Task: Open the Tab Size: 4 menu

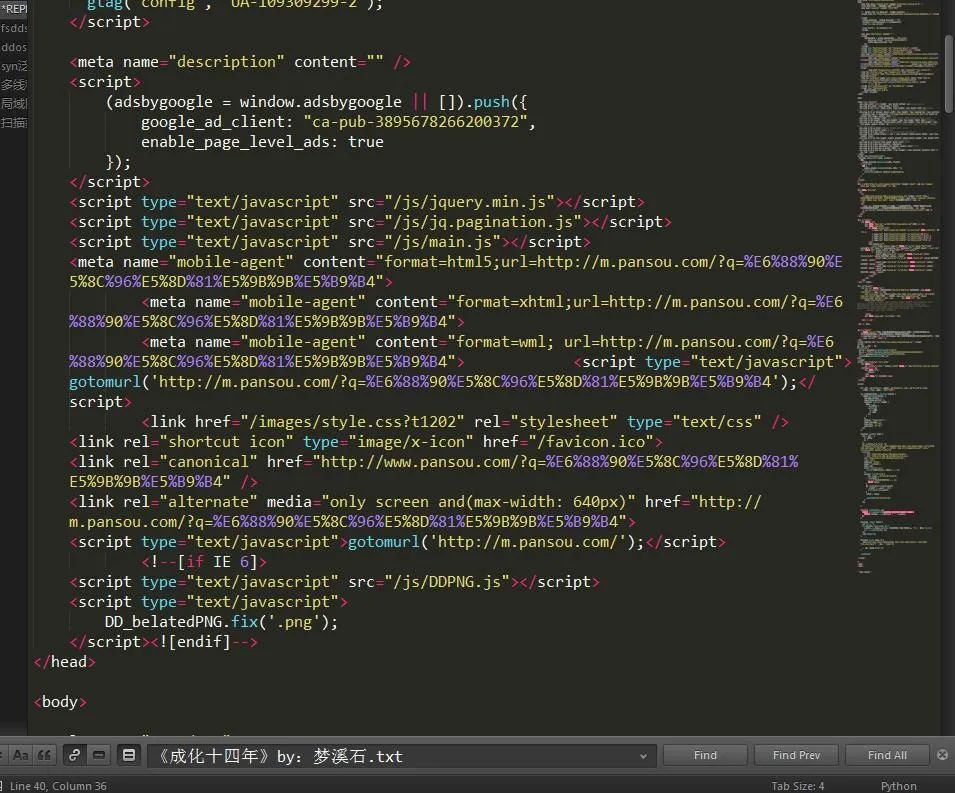Action: tap(798, 785)
